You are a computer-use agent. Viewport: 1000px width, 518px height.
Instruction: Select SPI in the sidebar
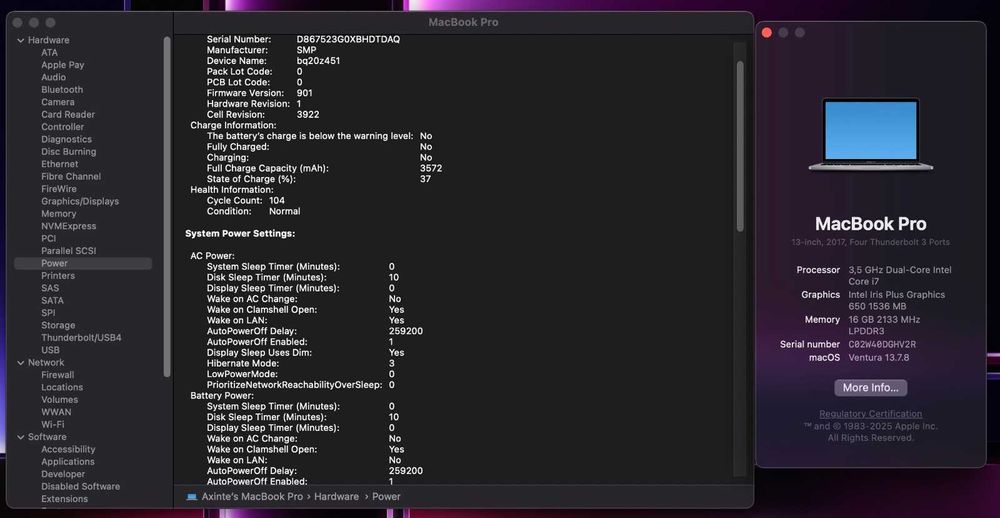coord(48,313)
